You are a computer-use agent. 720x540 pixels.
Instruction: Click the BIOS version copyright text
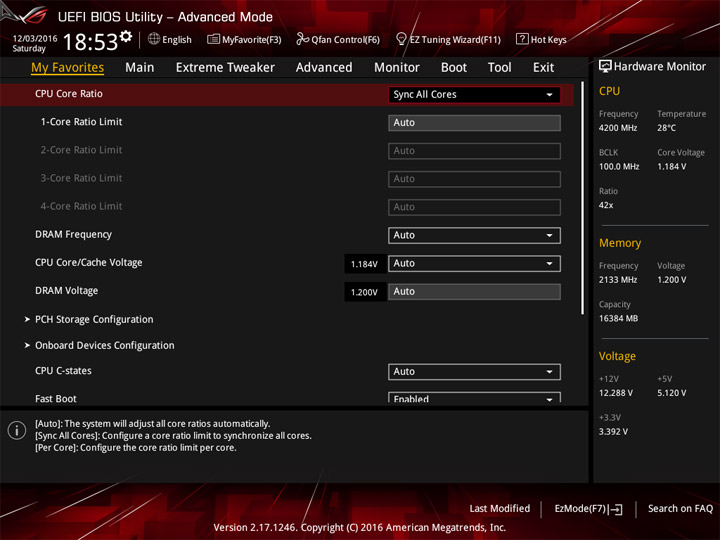click(x=360, y=528)
